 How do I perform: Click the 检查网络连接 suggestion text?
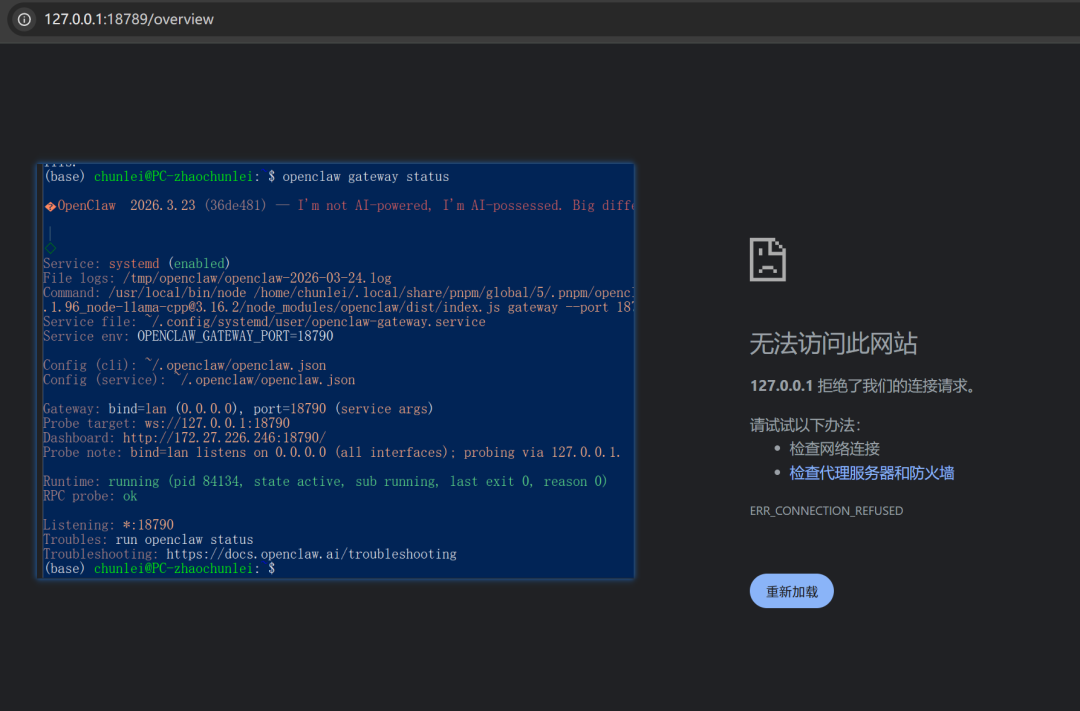coord(834,449)
